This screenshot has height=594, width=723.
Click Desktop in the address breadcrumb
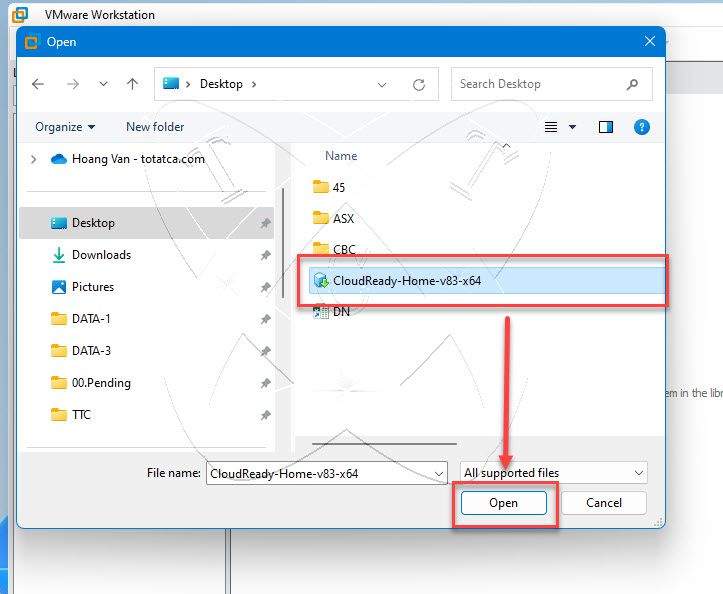coord(221,84)
